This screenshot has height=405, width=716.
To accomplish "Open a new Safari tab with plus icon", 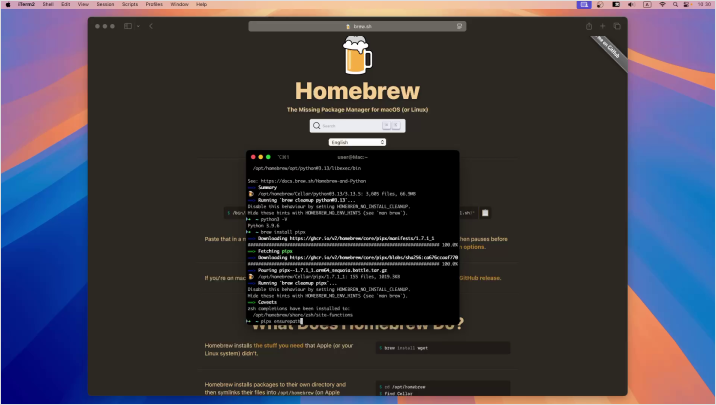I will tap(603, 26).
